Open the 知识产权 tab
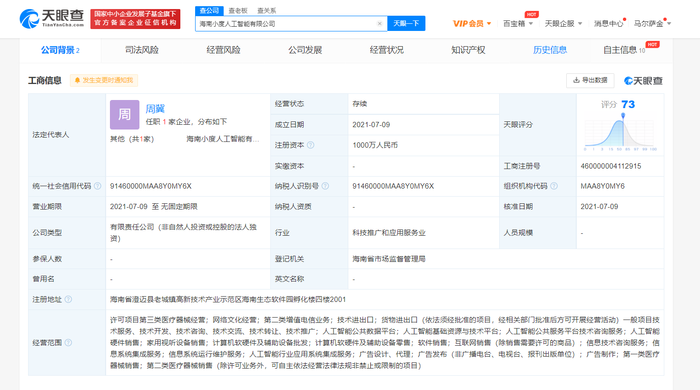The image size is (700, 390). pos(468,50)
